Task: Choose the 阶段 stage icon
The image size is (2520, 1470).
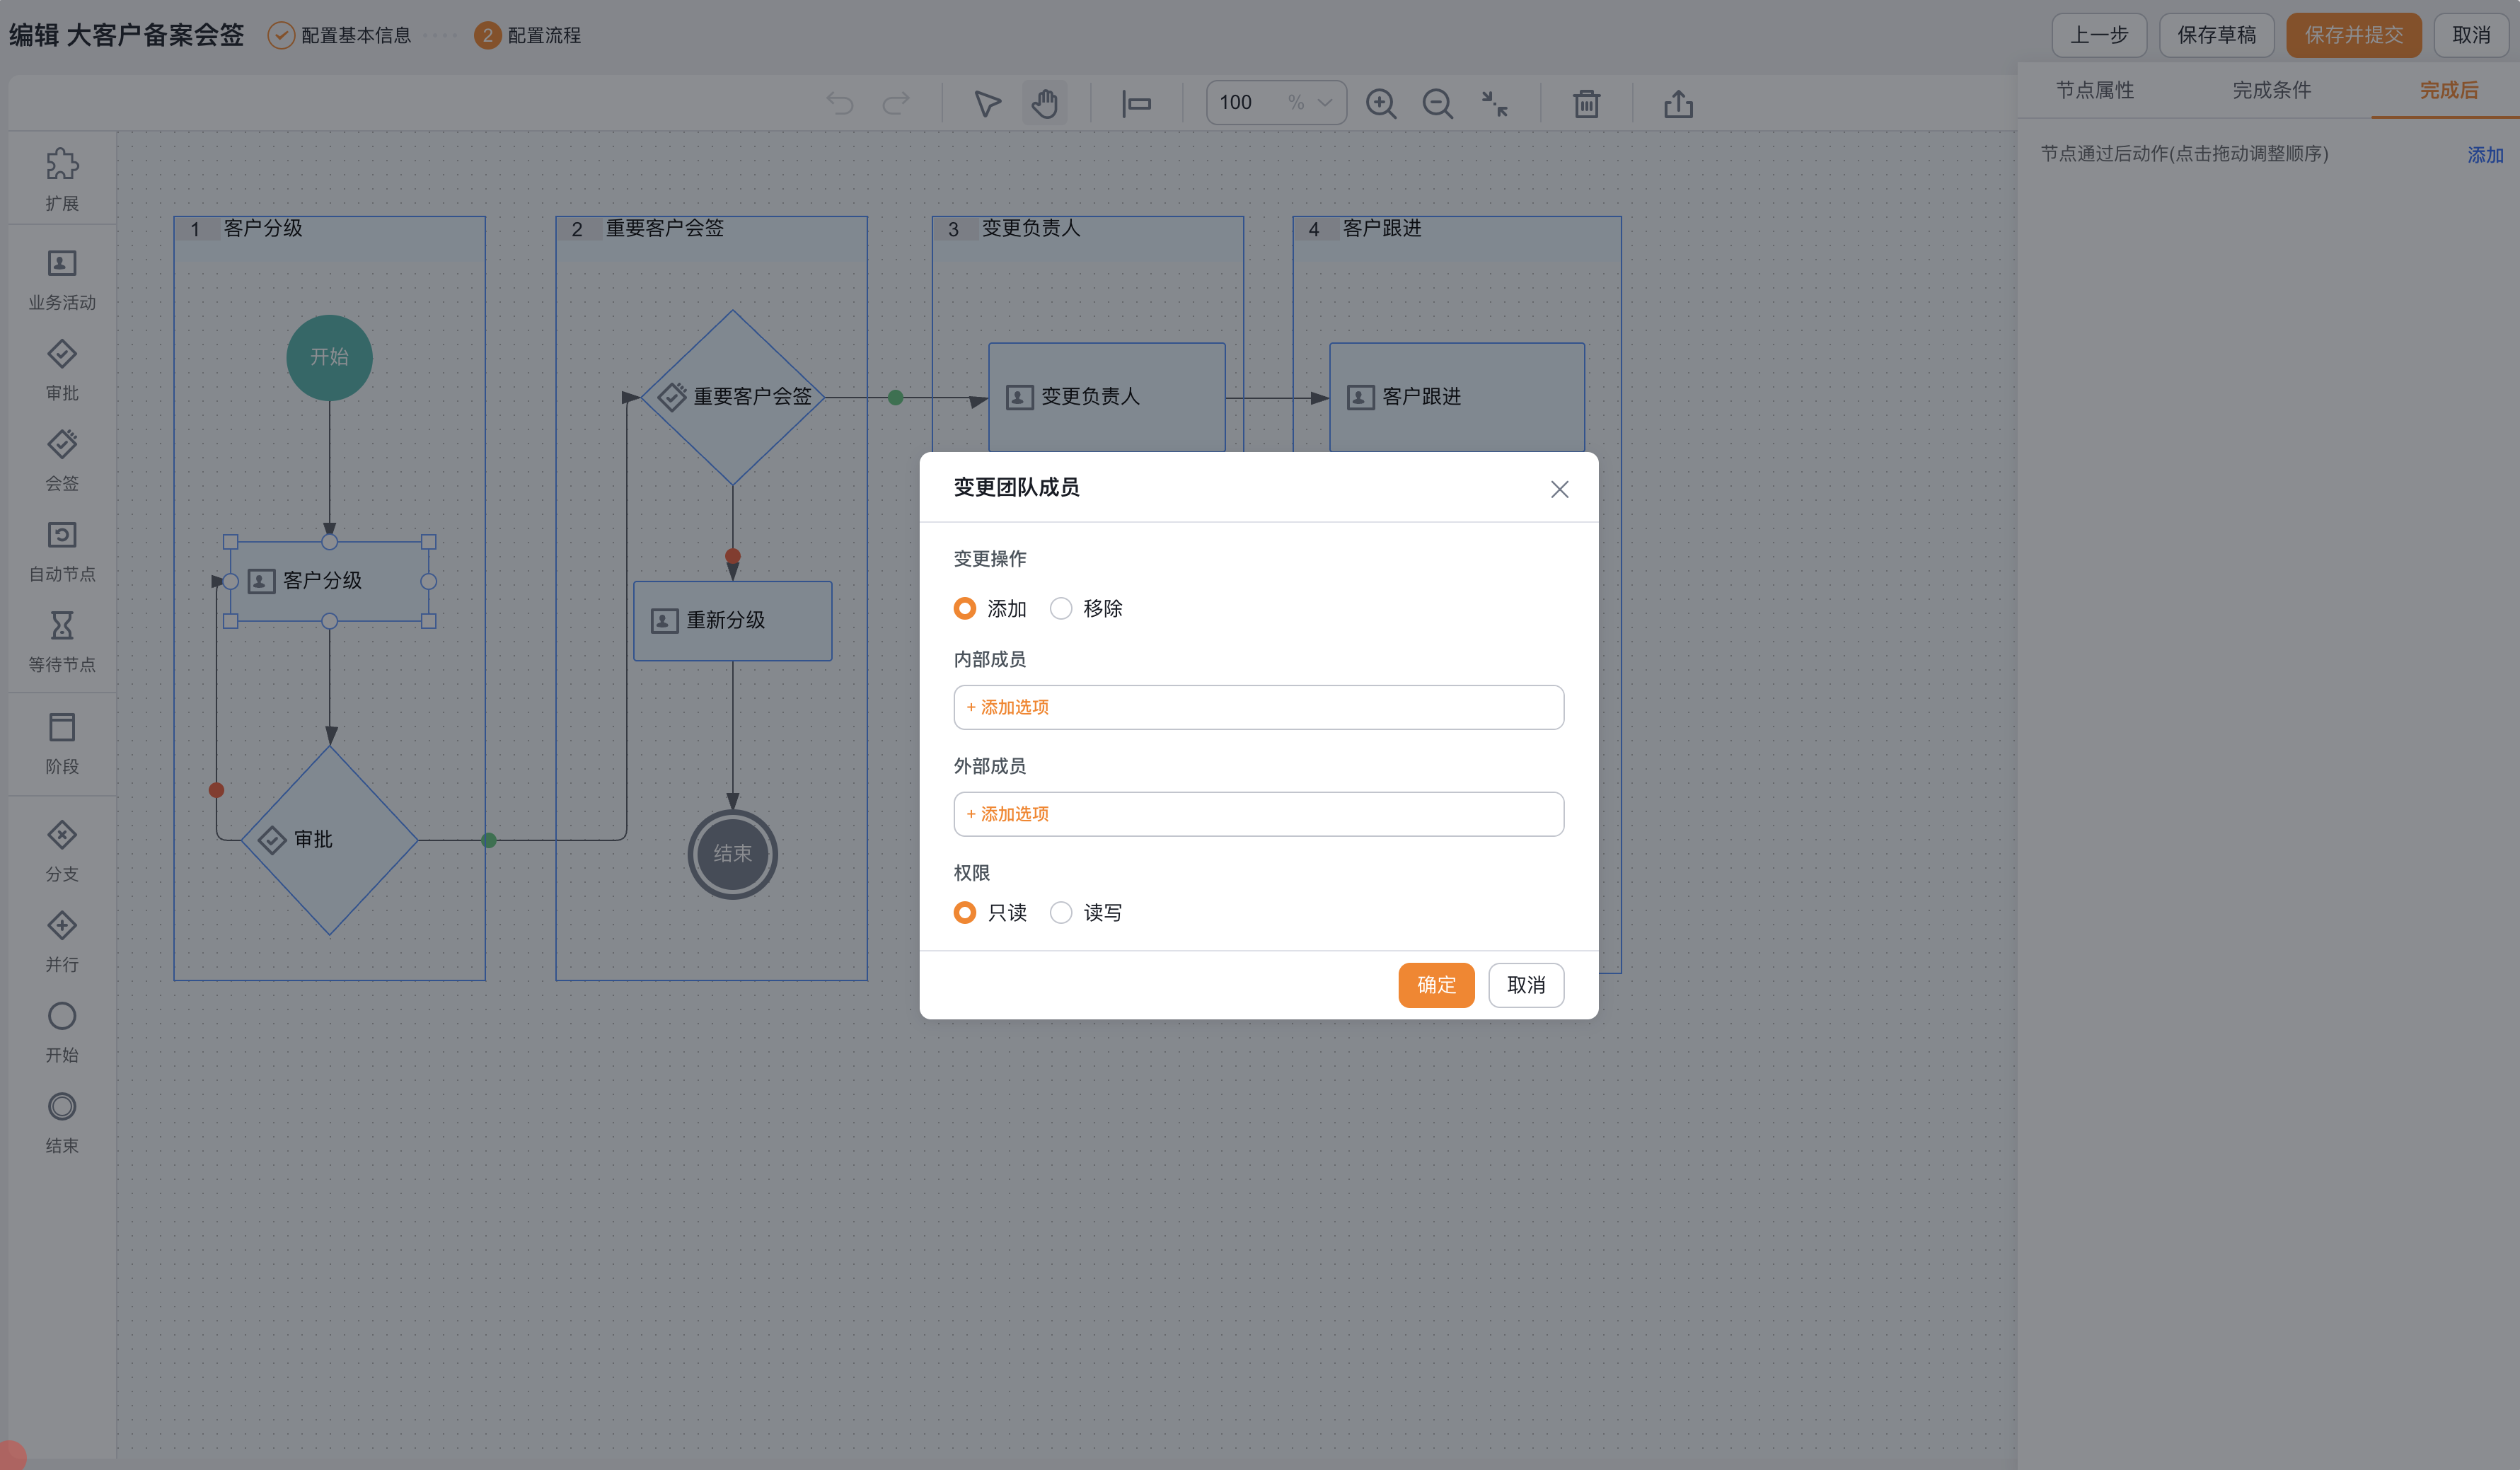Action: (62, 726)
